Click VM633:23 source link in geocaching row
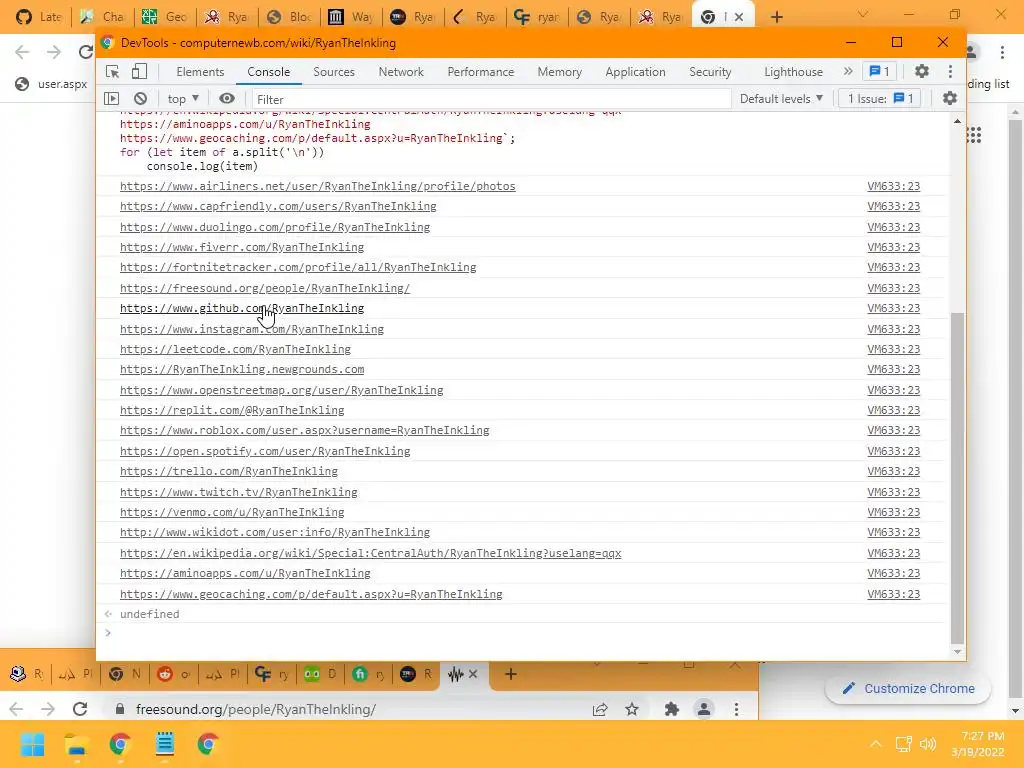1024x768 pixels. 893,594
